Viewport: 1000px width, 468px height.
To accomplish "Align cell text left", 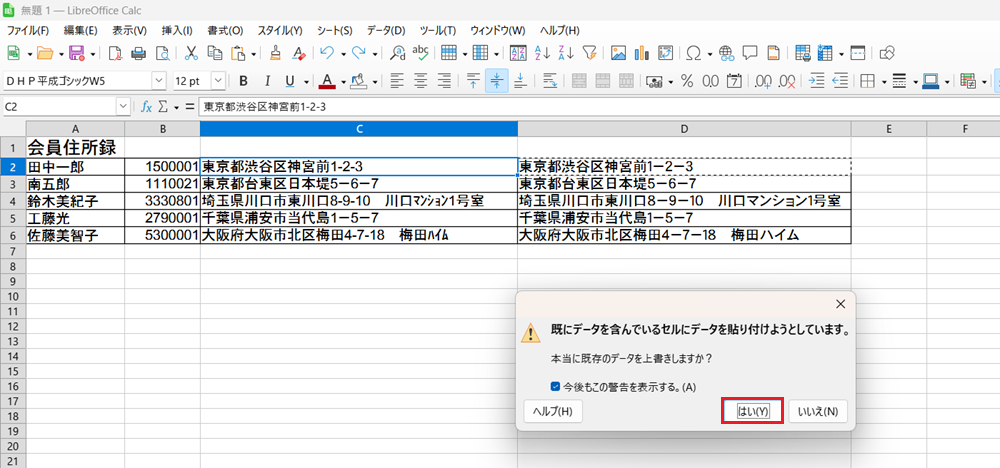I will (397, 81).
